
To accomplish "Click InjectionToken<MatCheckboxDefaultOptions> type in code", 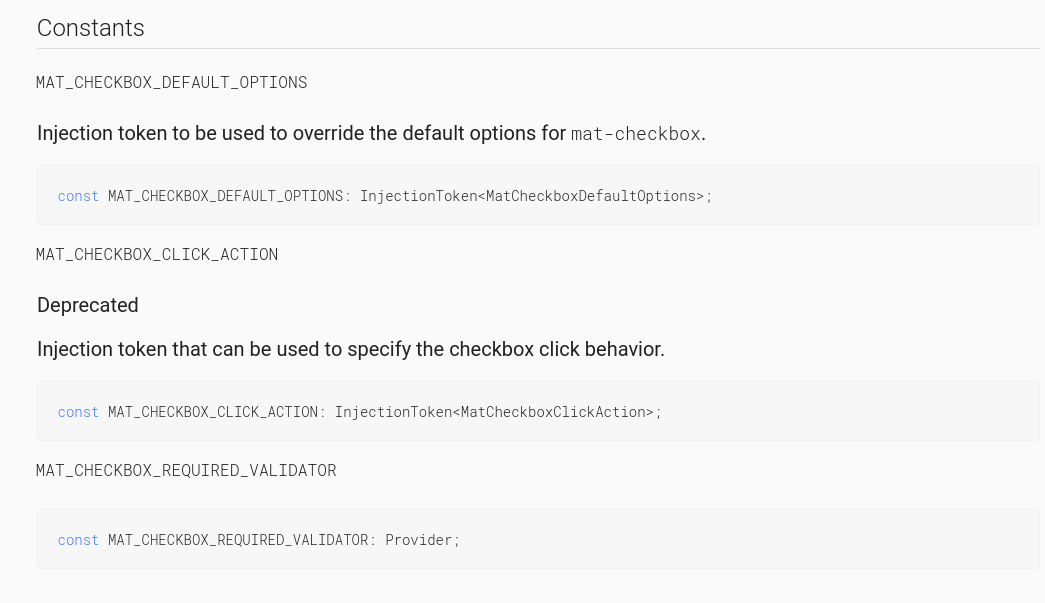I will [532, 196].
